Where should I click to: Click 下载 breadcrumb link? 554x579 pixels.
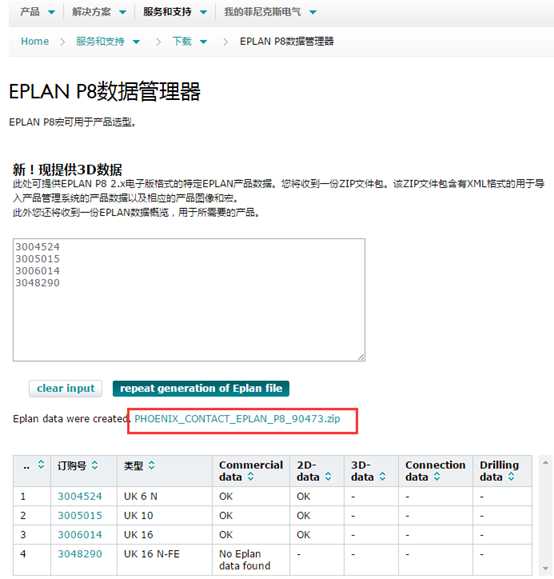(182, 41)
